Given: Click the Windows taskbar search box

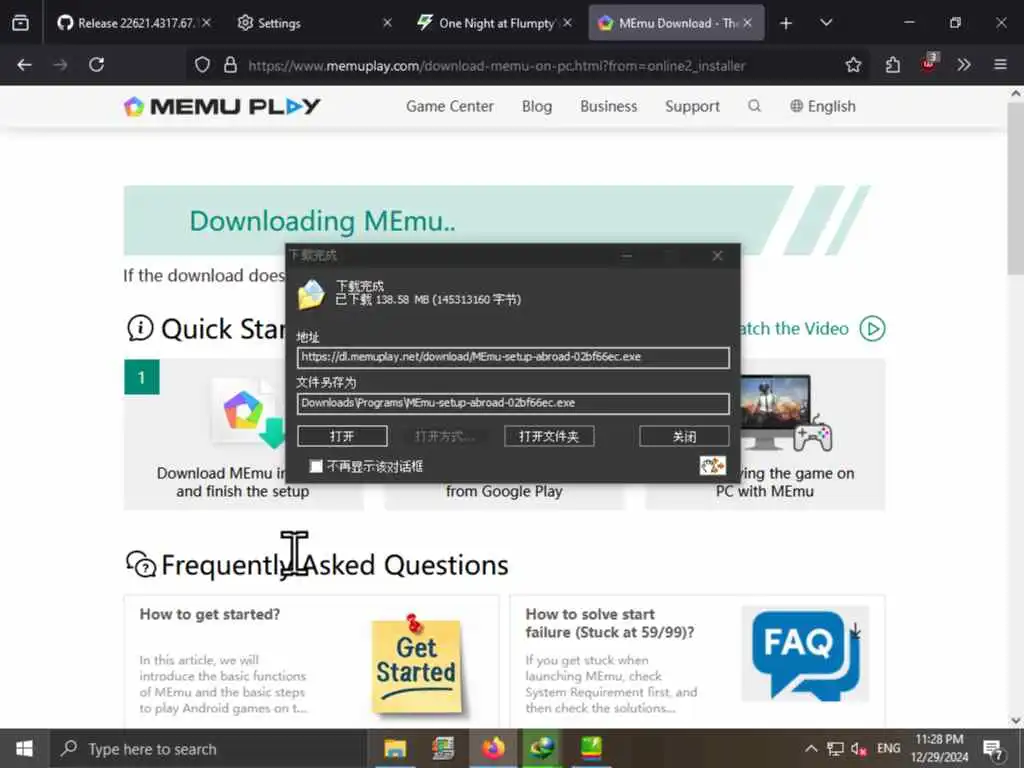Looking at the screenshot, I should (209, 749).
